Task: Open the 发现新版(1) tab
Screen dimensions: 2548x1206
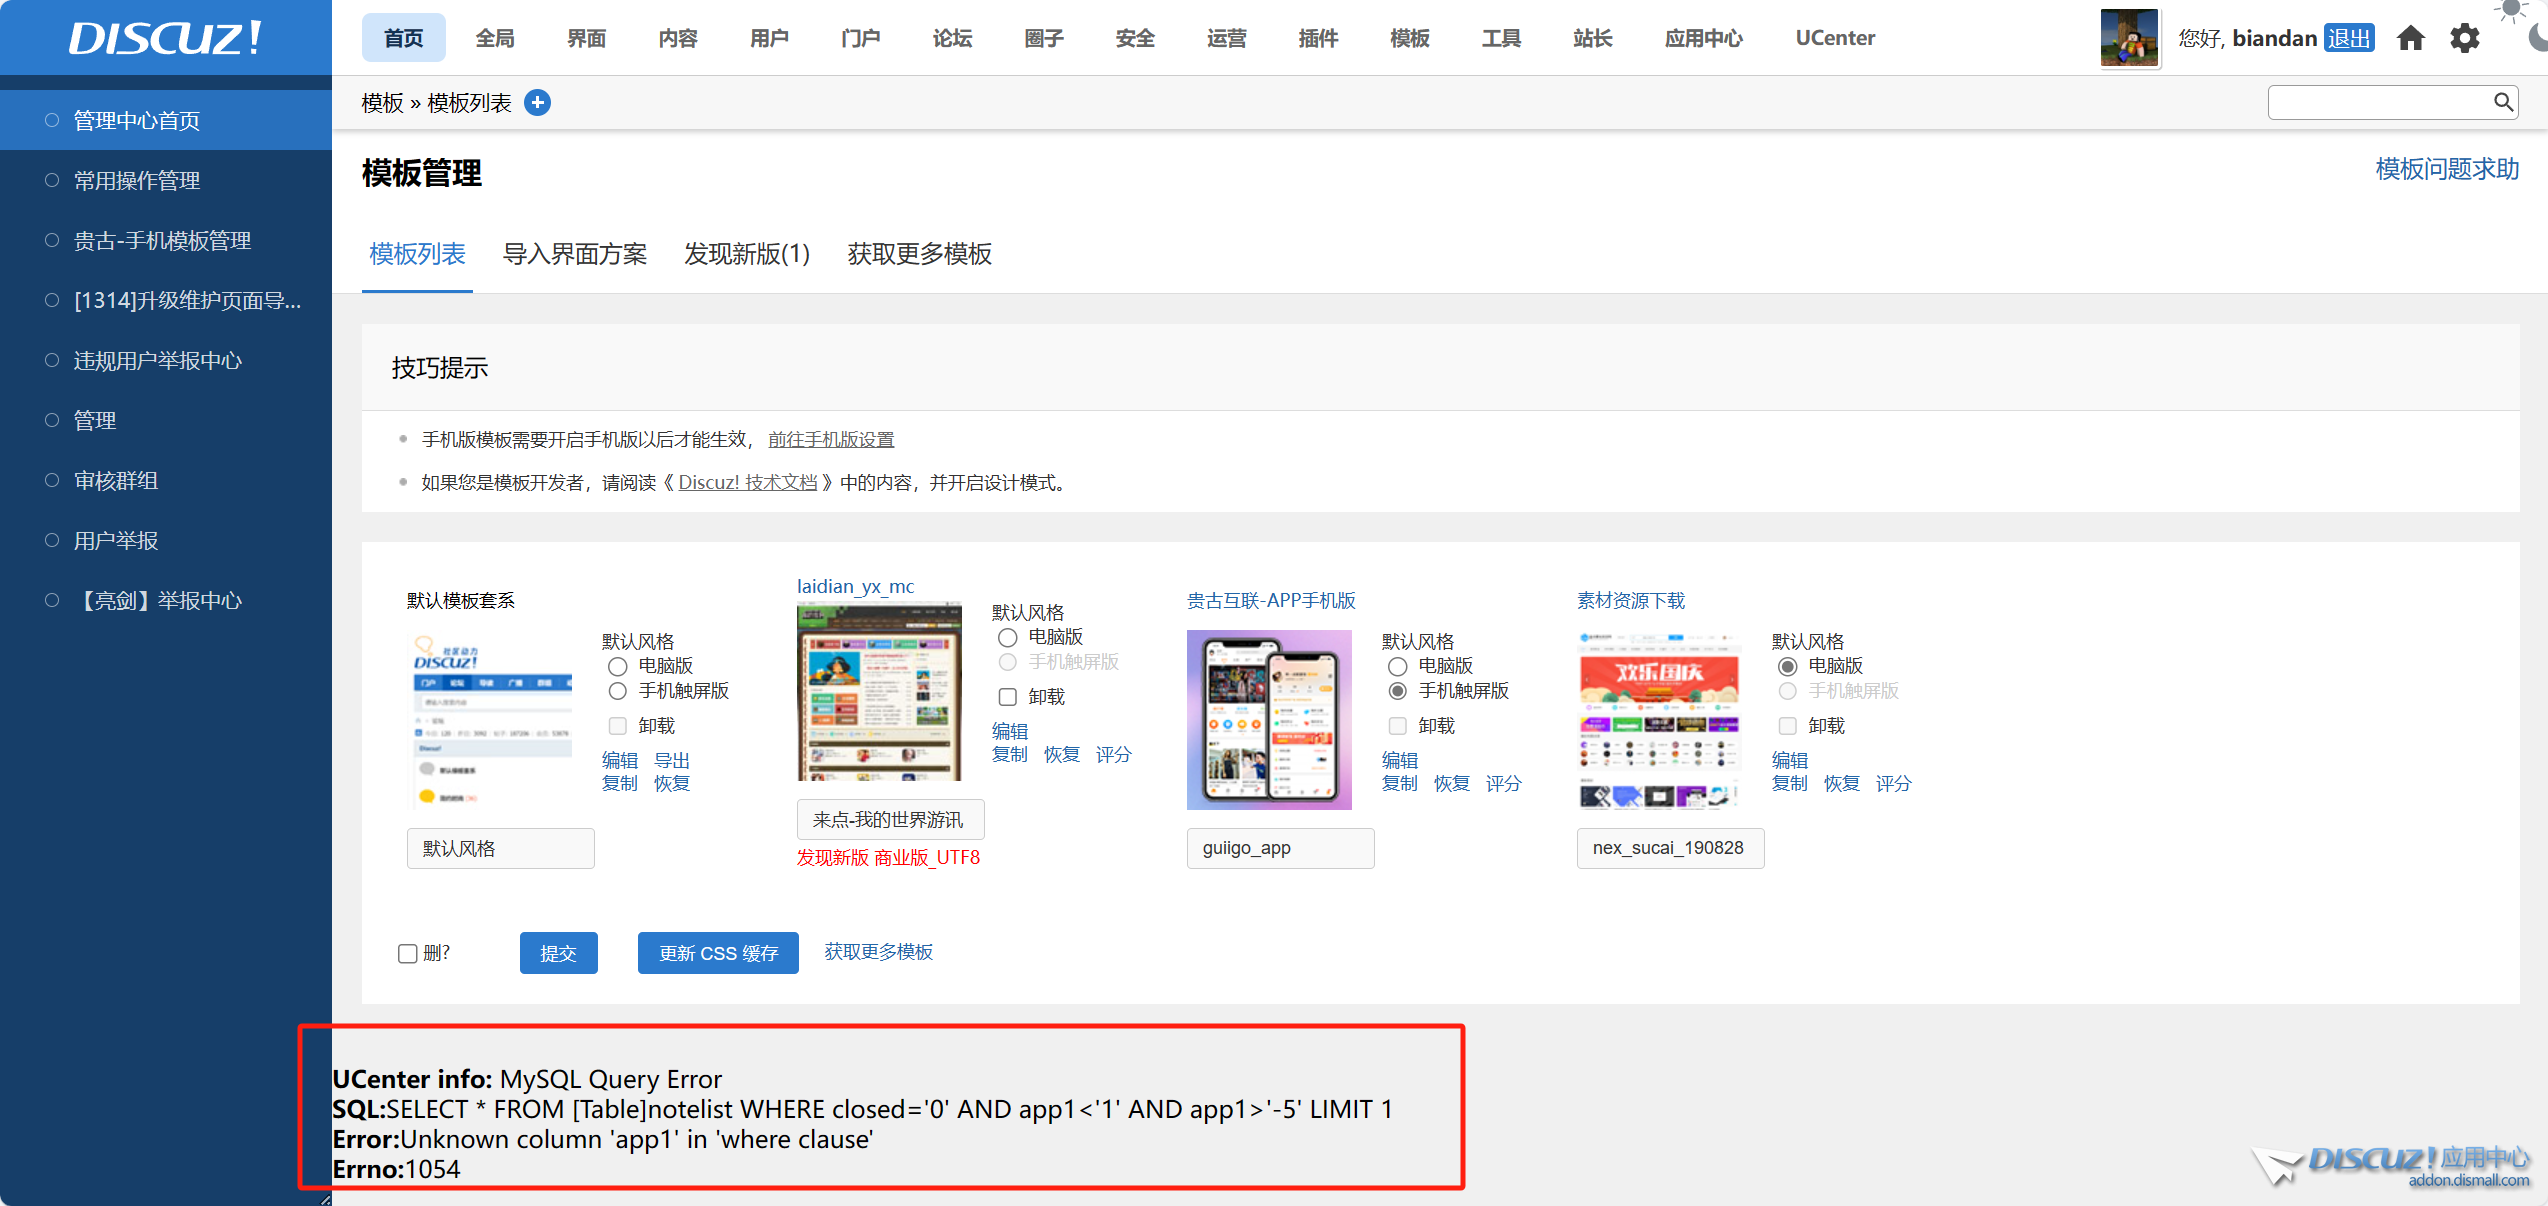Action: click(746, 254)
